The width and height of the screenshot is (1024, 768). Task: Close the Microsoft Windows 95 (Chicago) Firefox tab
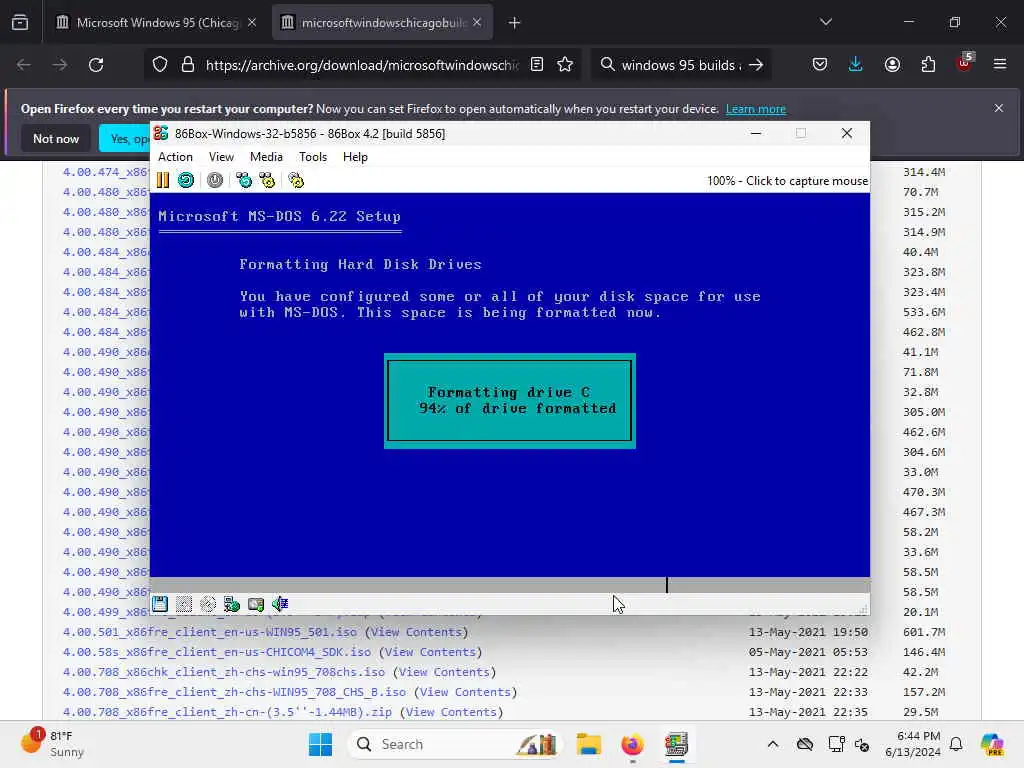pyautogui.click(x=252, y=23)
